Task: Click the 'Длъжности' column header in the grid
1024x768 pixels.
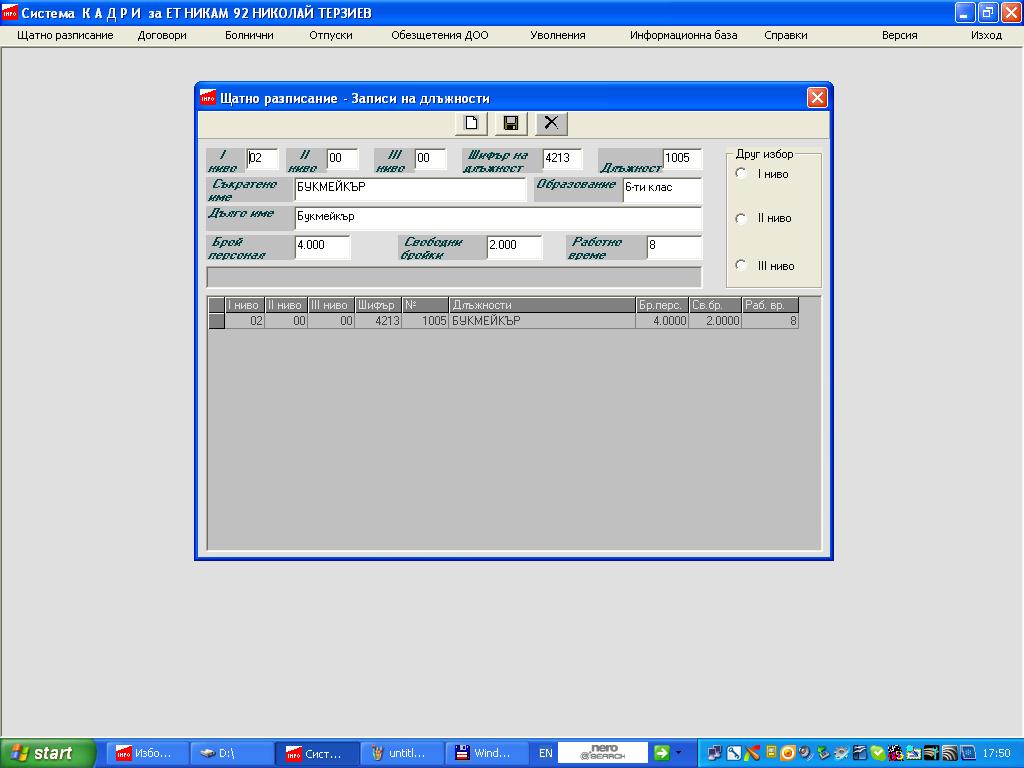Action: coord(541,305)
